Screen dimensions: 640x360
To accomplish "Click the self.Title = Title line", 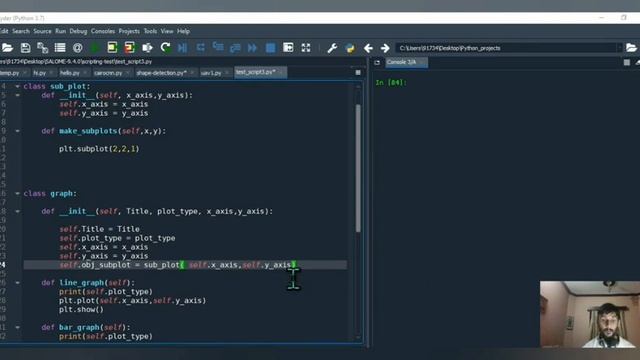I will point(99,229).
